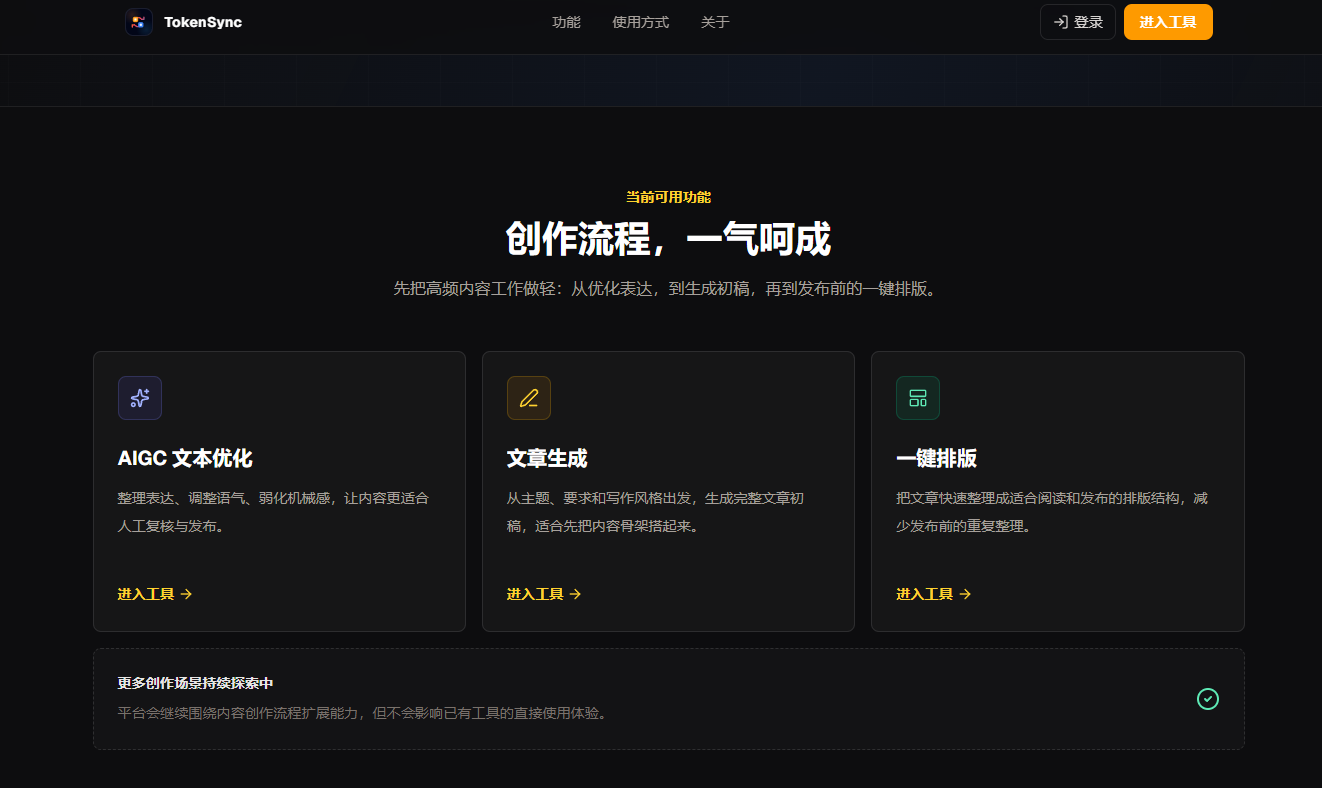1322x788 pixels.
Task: Click the 更多创作场景持续探索中 notice box
Action: (x=669, y=699)
